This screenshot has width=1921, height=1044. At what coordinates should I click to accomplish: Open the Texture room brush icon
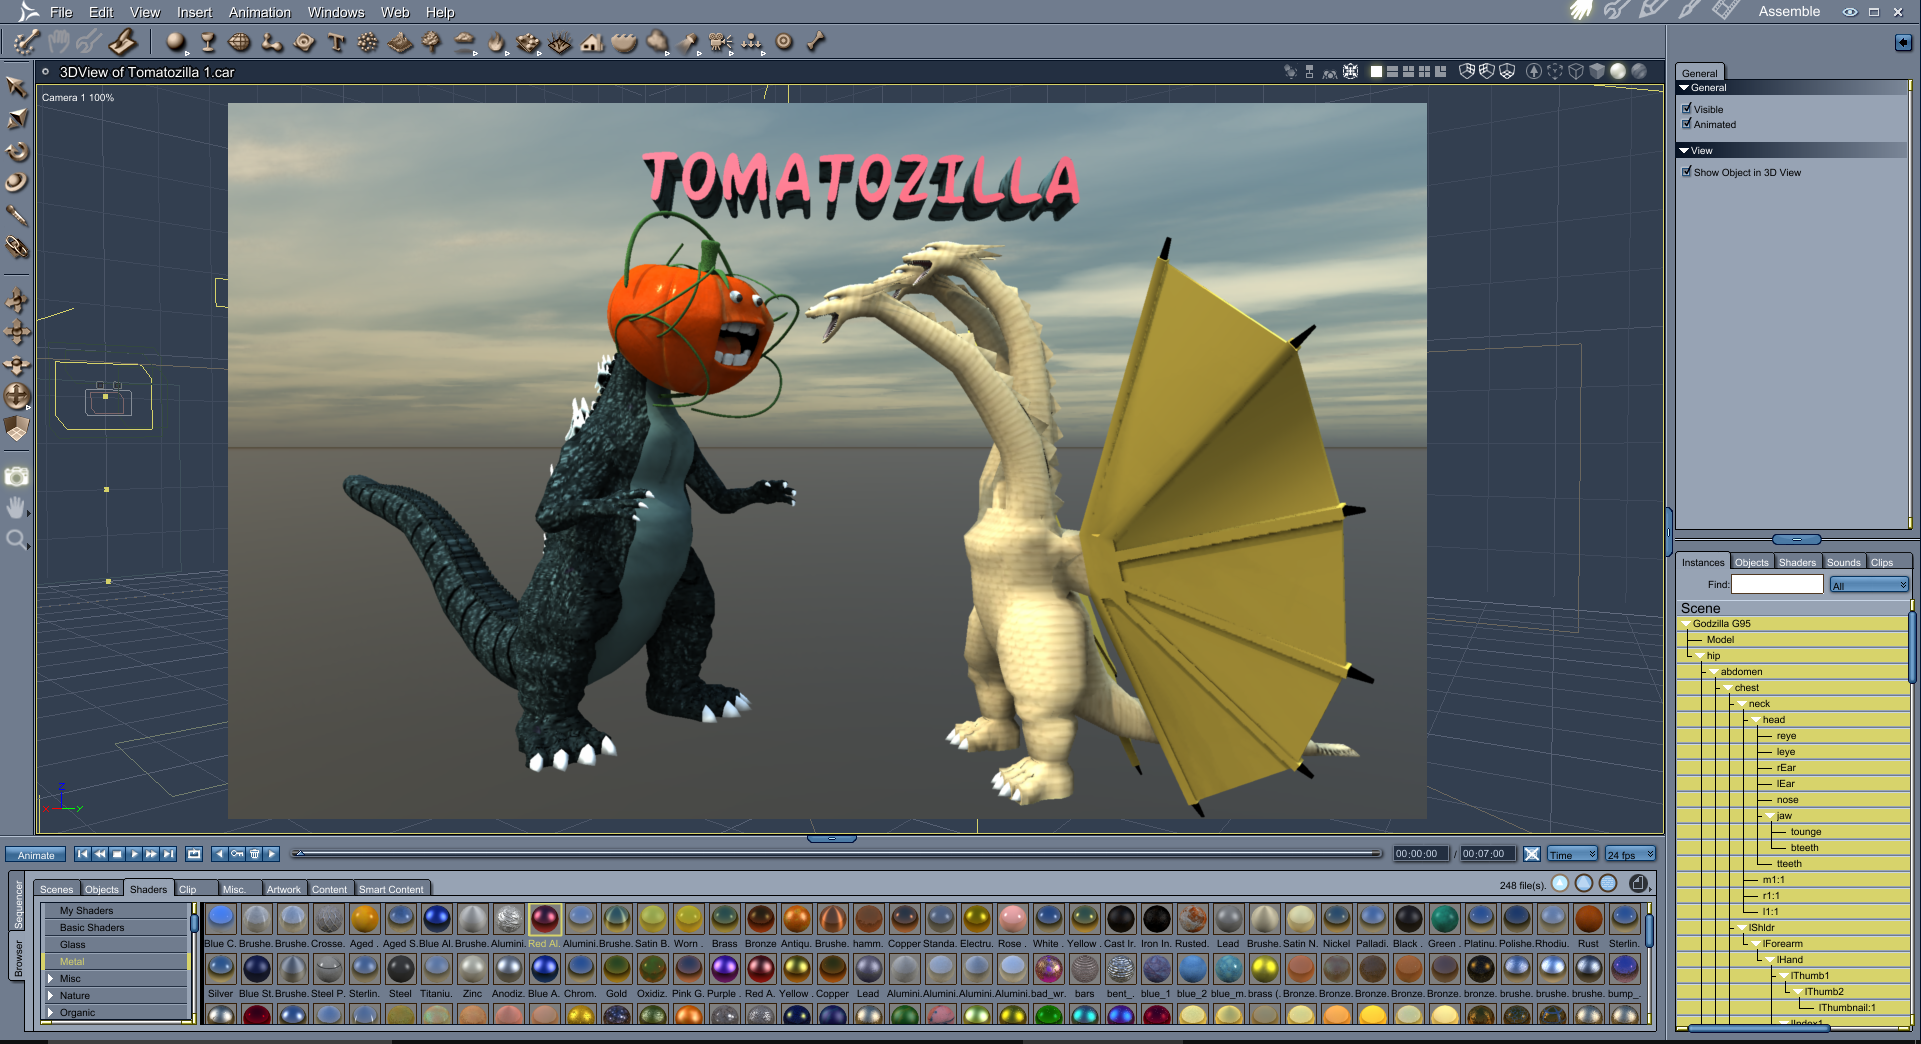point(1689,11)
